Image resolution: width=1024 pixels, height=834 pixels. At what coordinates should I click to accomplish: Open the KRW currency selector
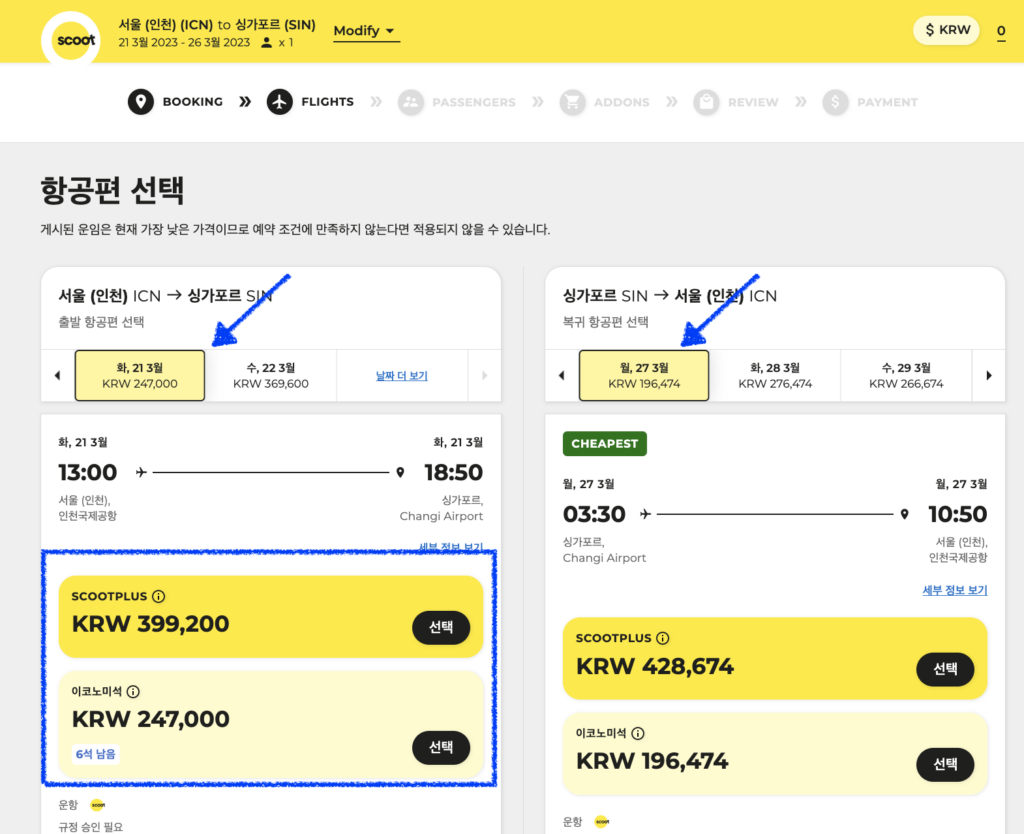pos(946,30)
